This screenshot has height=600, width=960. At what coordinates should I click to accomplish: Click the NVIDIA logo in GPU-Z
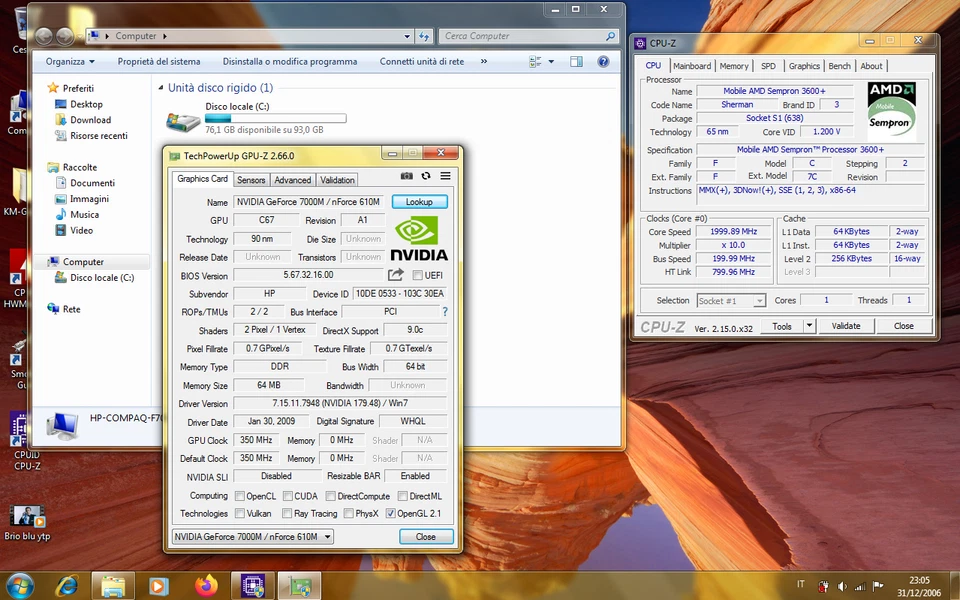coord(419,239)
